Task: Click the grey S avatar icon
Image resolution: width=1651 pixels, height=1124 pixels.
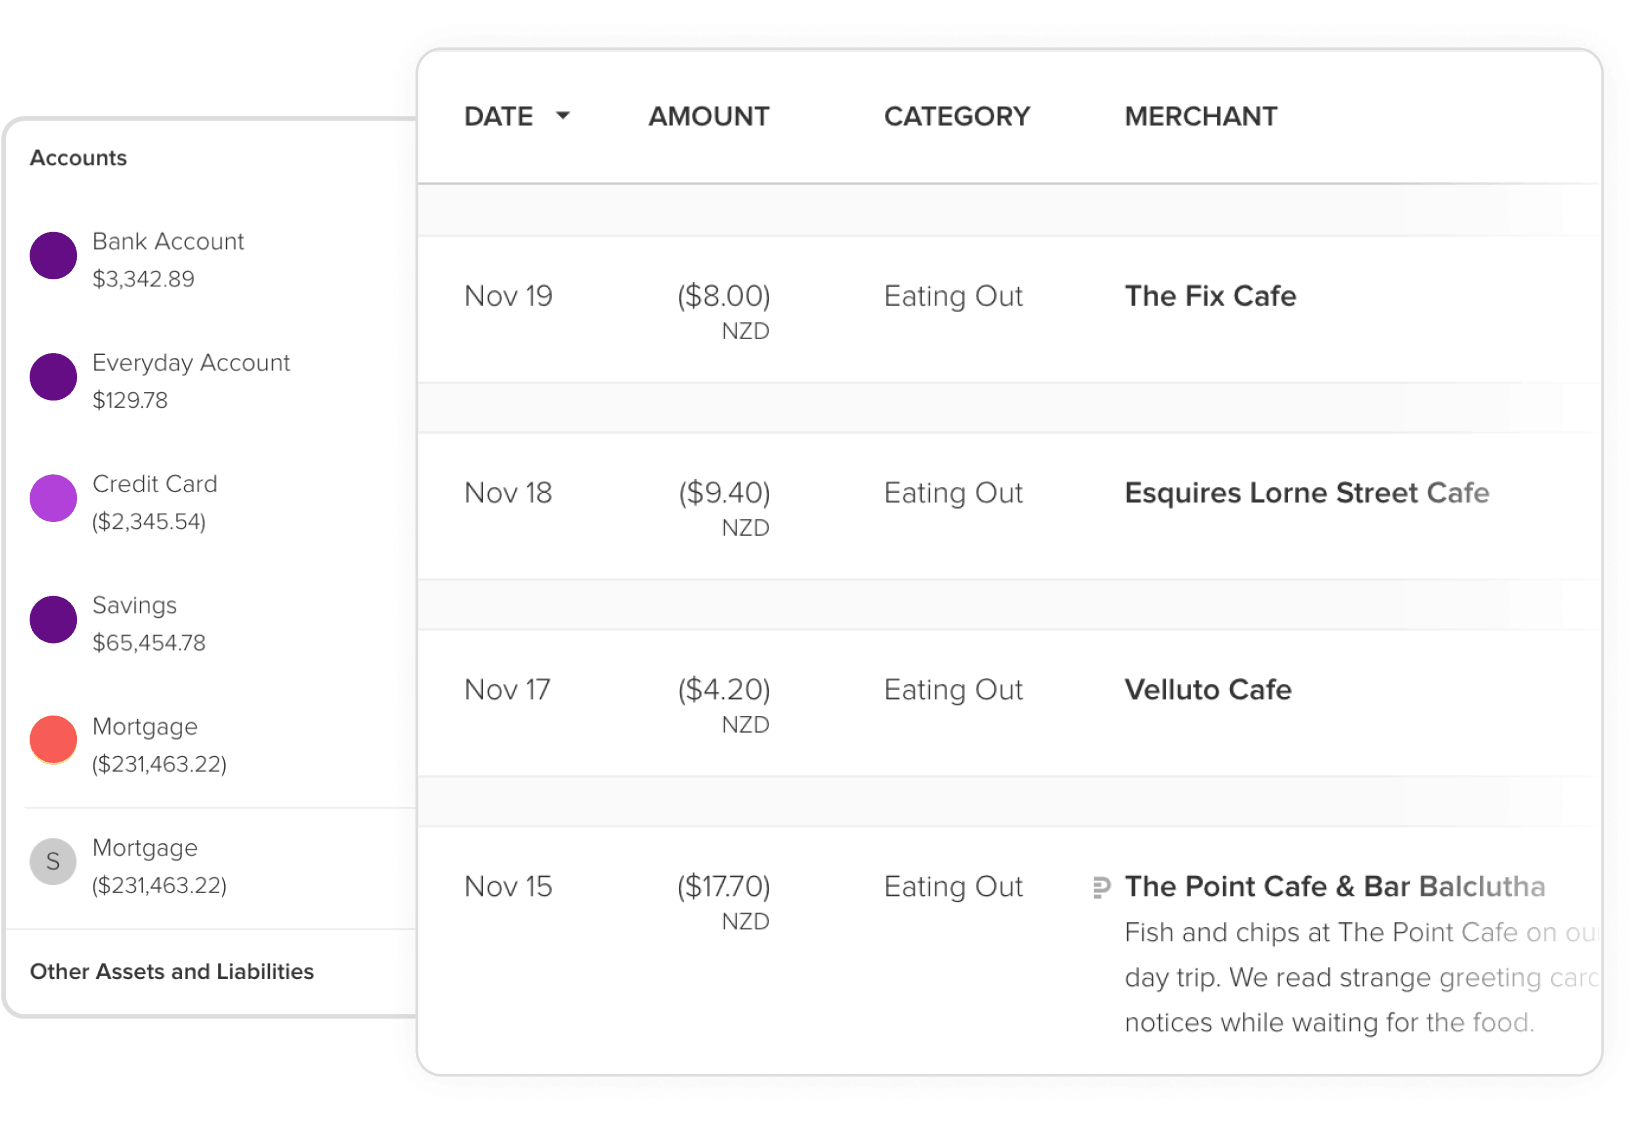Action: [53, 862]
